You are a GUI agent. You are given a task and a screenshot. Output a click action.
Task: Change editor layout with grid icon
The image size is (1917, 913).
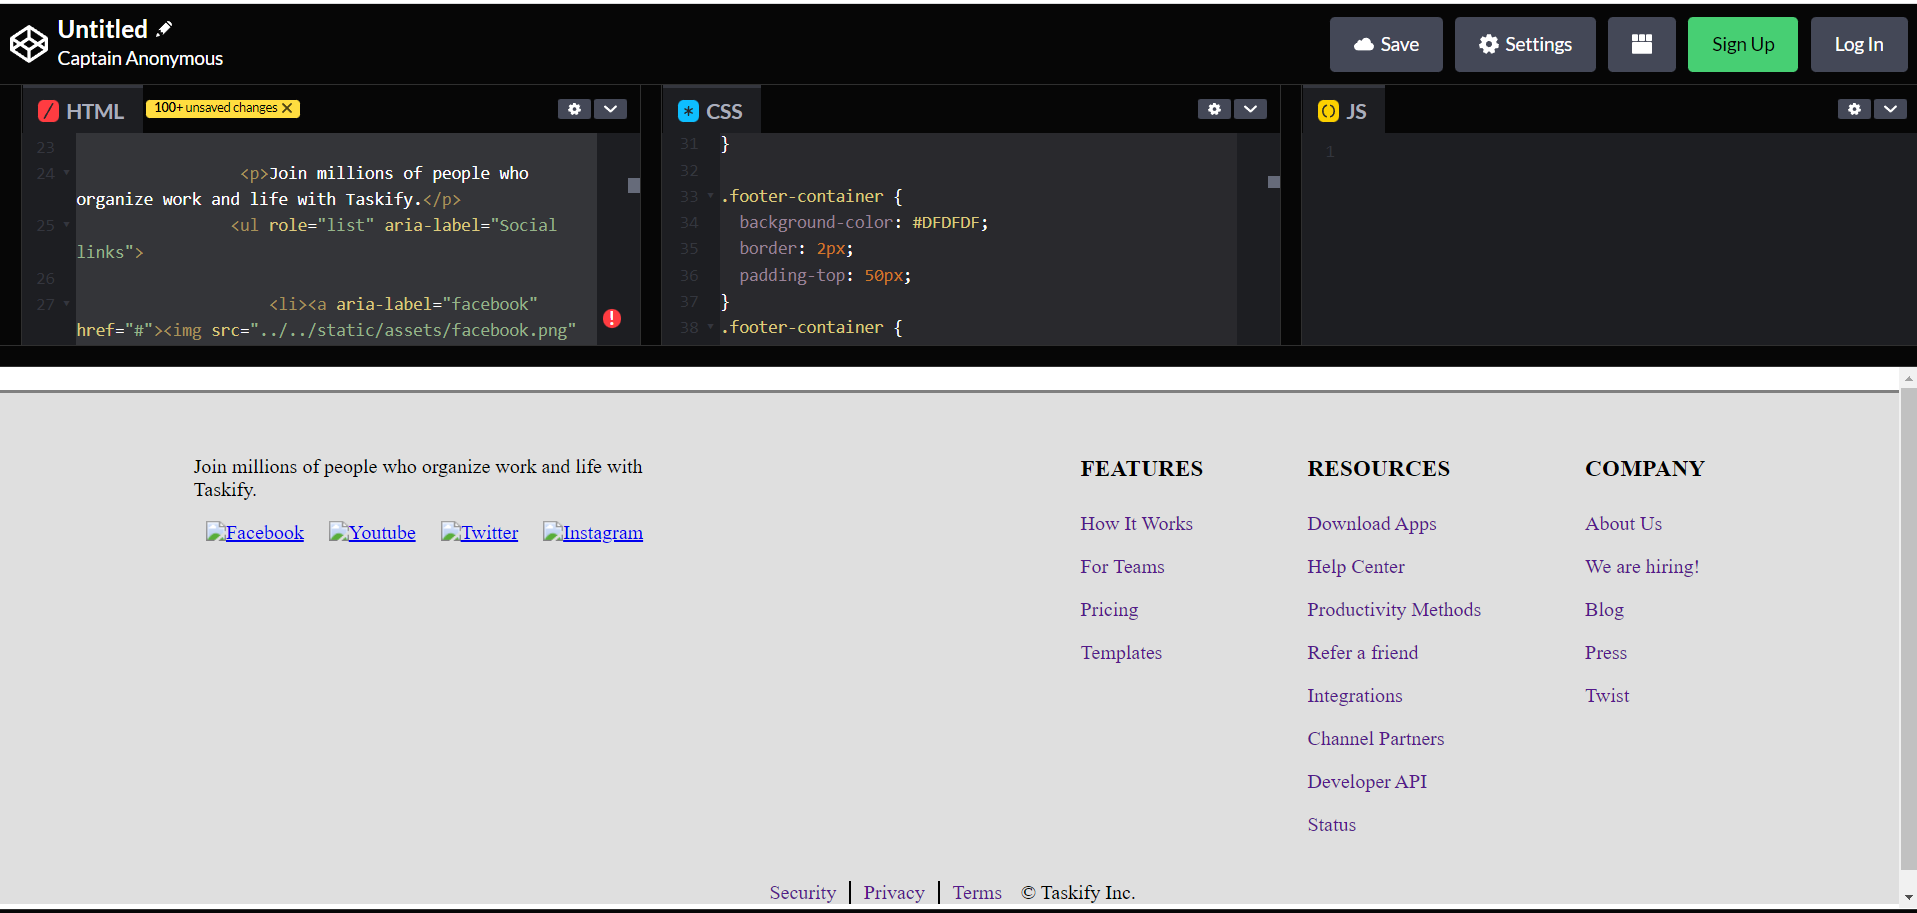(x=1642, y=44)
